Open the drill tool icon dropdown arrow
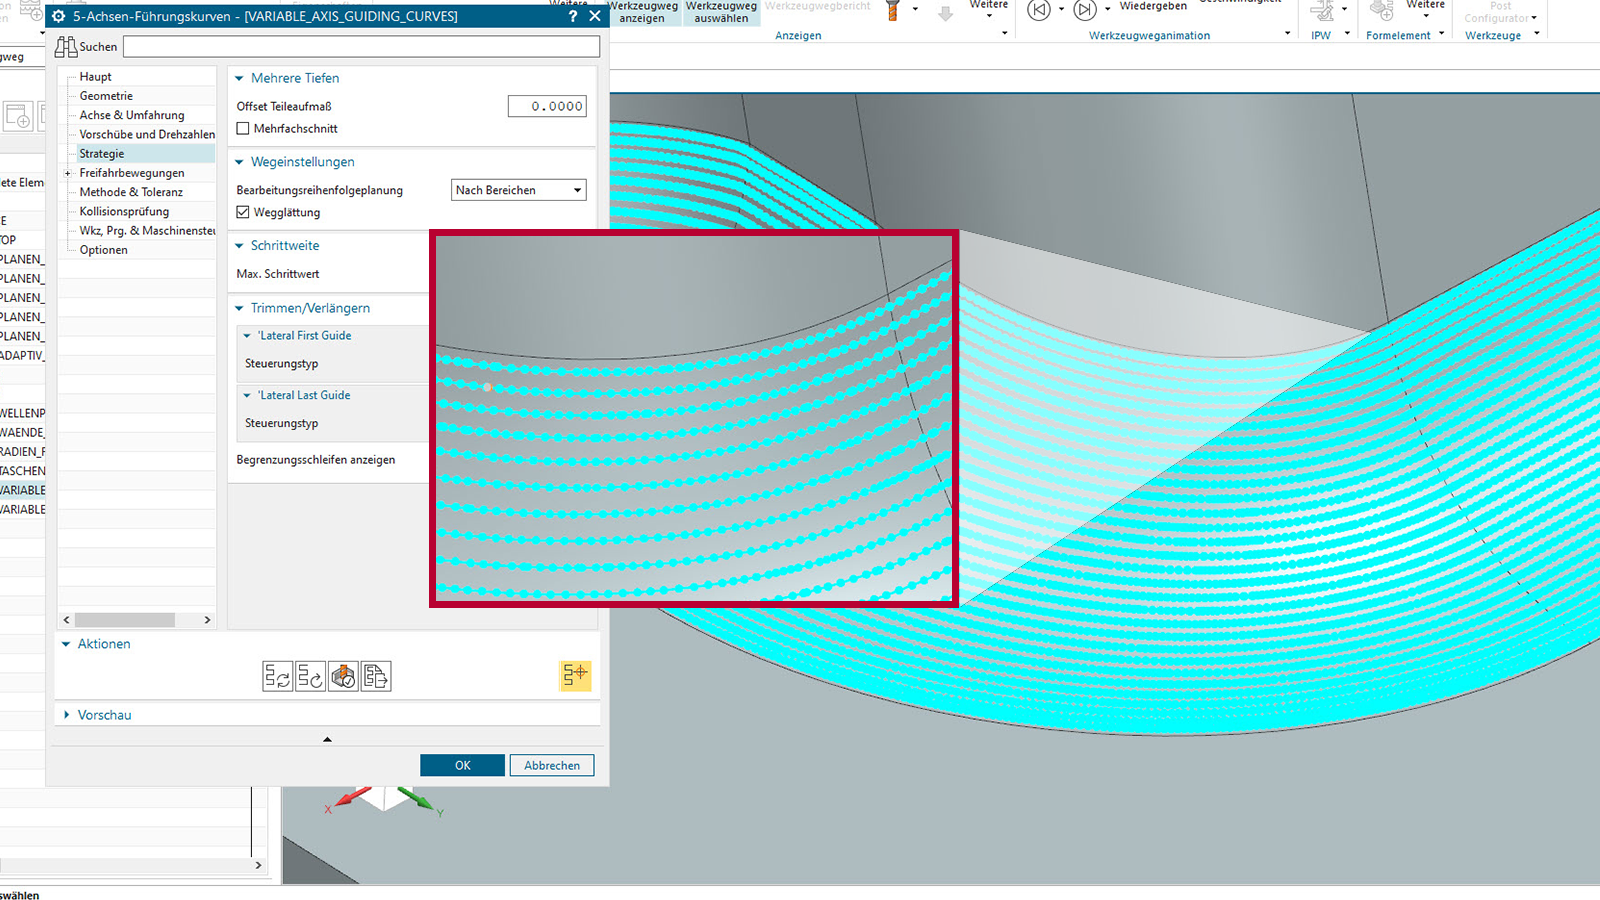The height and width of the screenshot is (900, 1600). pyautogui.click(x=915, y=9)
